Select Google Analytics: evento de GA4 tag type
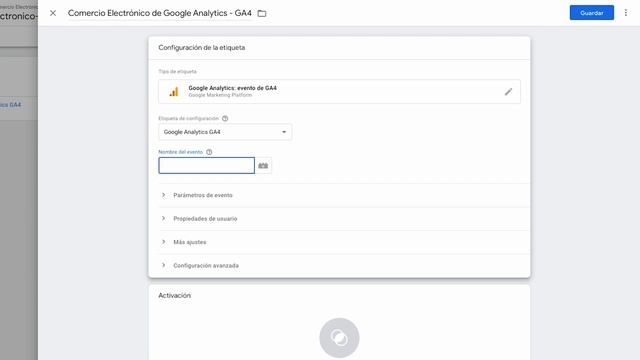Viewport: 640px width, 360px height. [x=339, y=91]
